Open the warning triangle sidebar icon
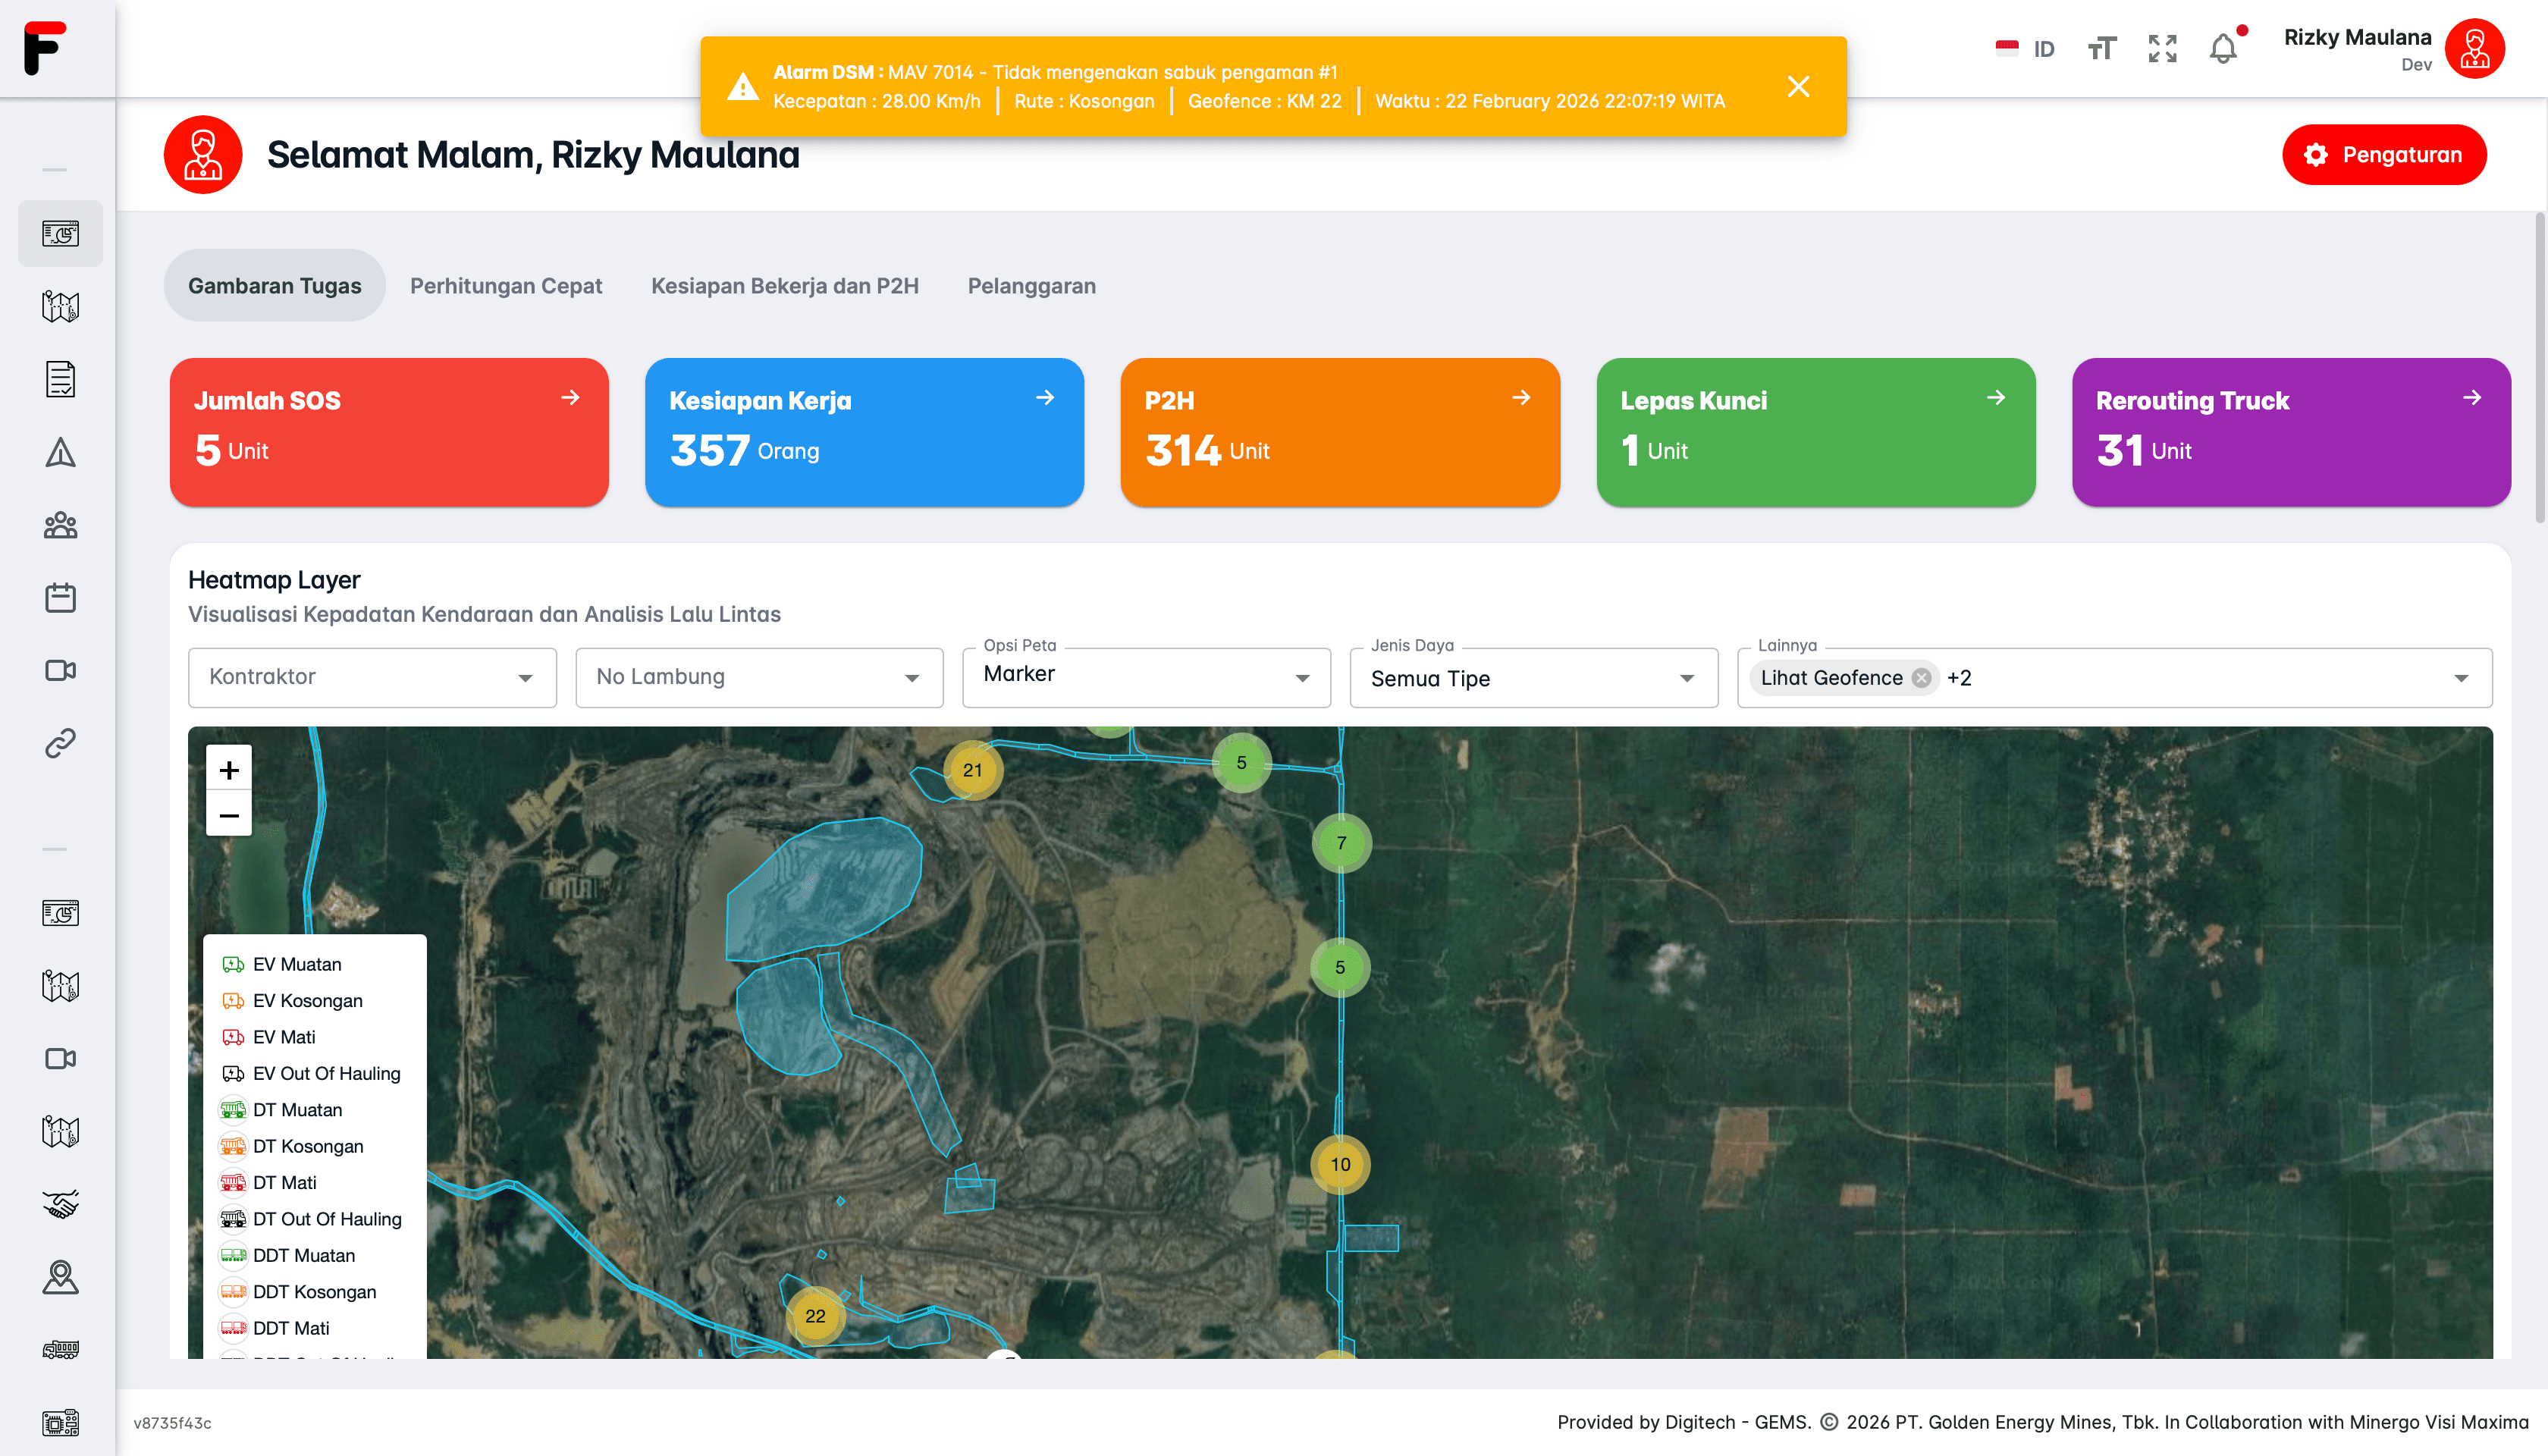Image resolution: width=2548 pixels, height=1456 pixels. click(60, 453)
